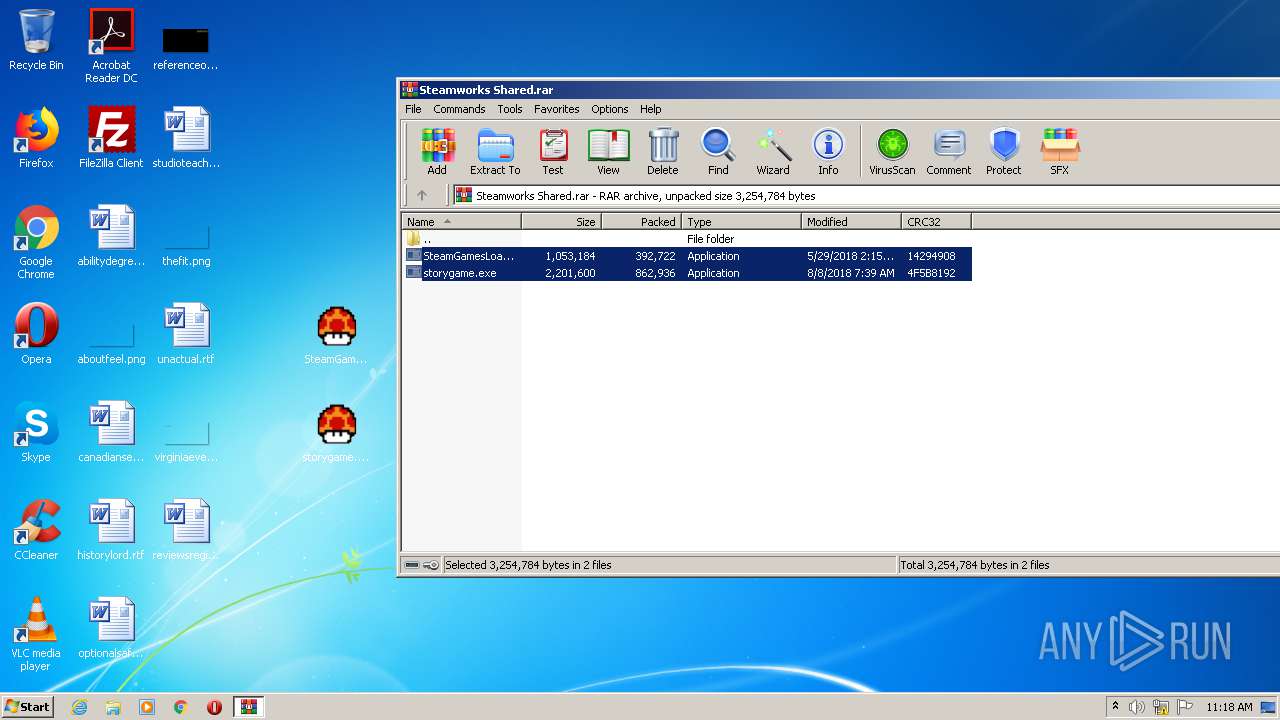Sort by Size column header

(x=562, y=222)
